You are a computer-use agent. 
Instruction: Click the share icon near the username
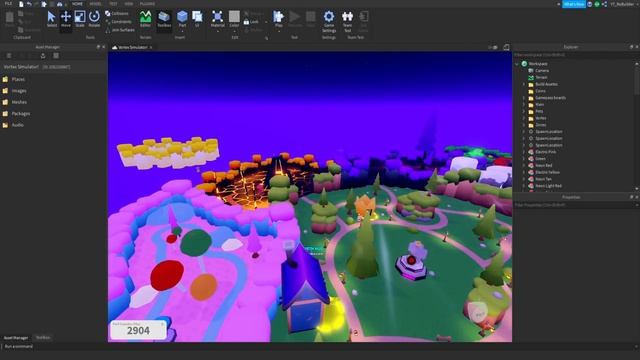tap(604, 4)
